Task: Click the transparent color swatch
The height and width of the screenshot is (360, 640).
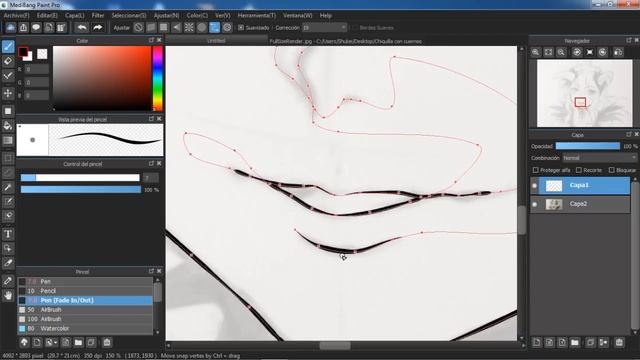Action: (x=42, y=54)
